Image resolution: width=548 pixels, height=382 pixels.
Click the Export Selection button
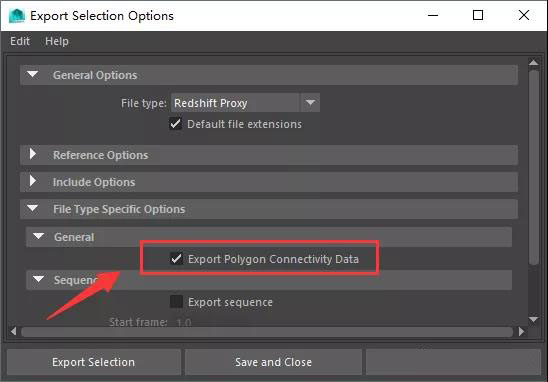tap(94, 362)
